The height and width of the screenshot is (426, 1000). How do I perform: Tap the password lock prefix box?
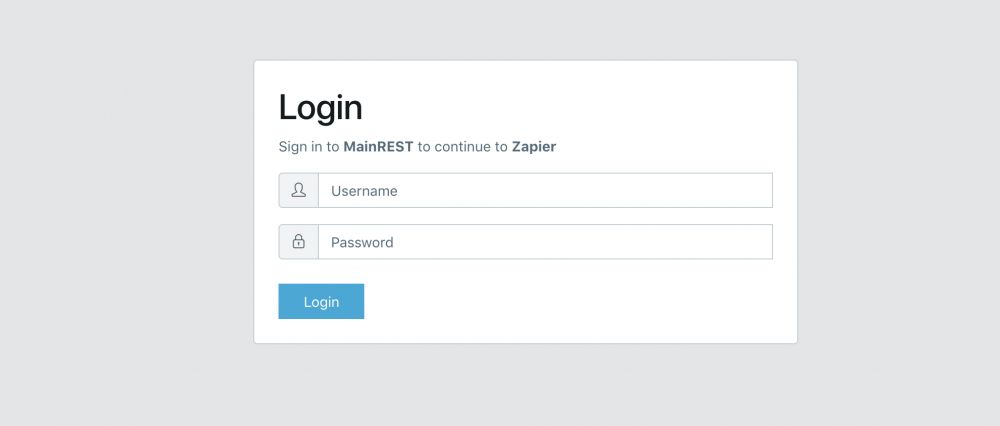point(298,241)
